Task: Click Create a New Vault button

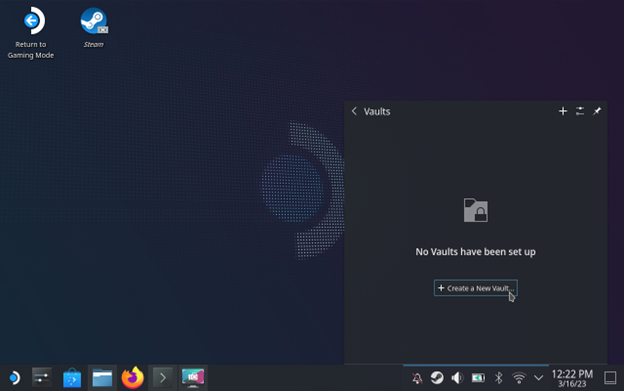Action: coord(476,288)
